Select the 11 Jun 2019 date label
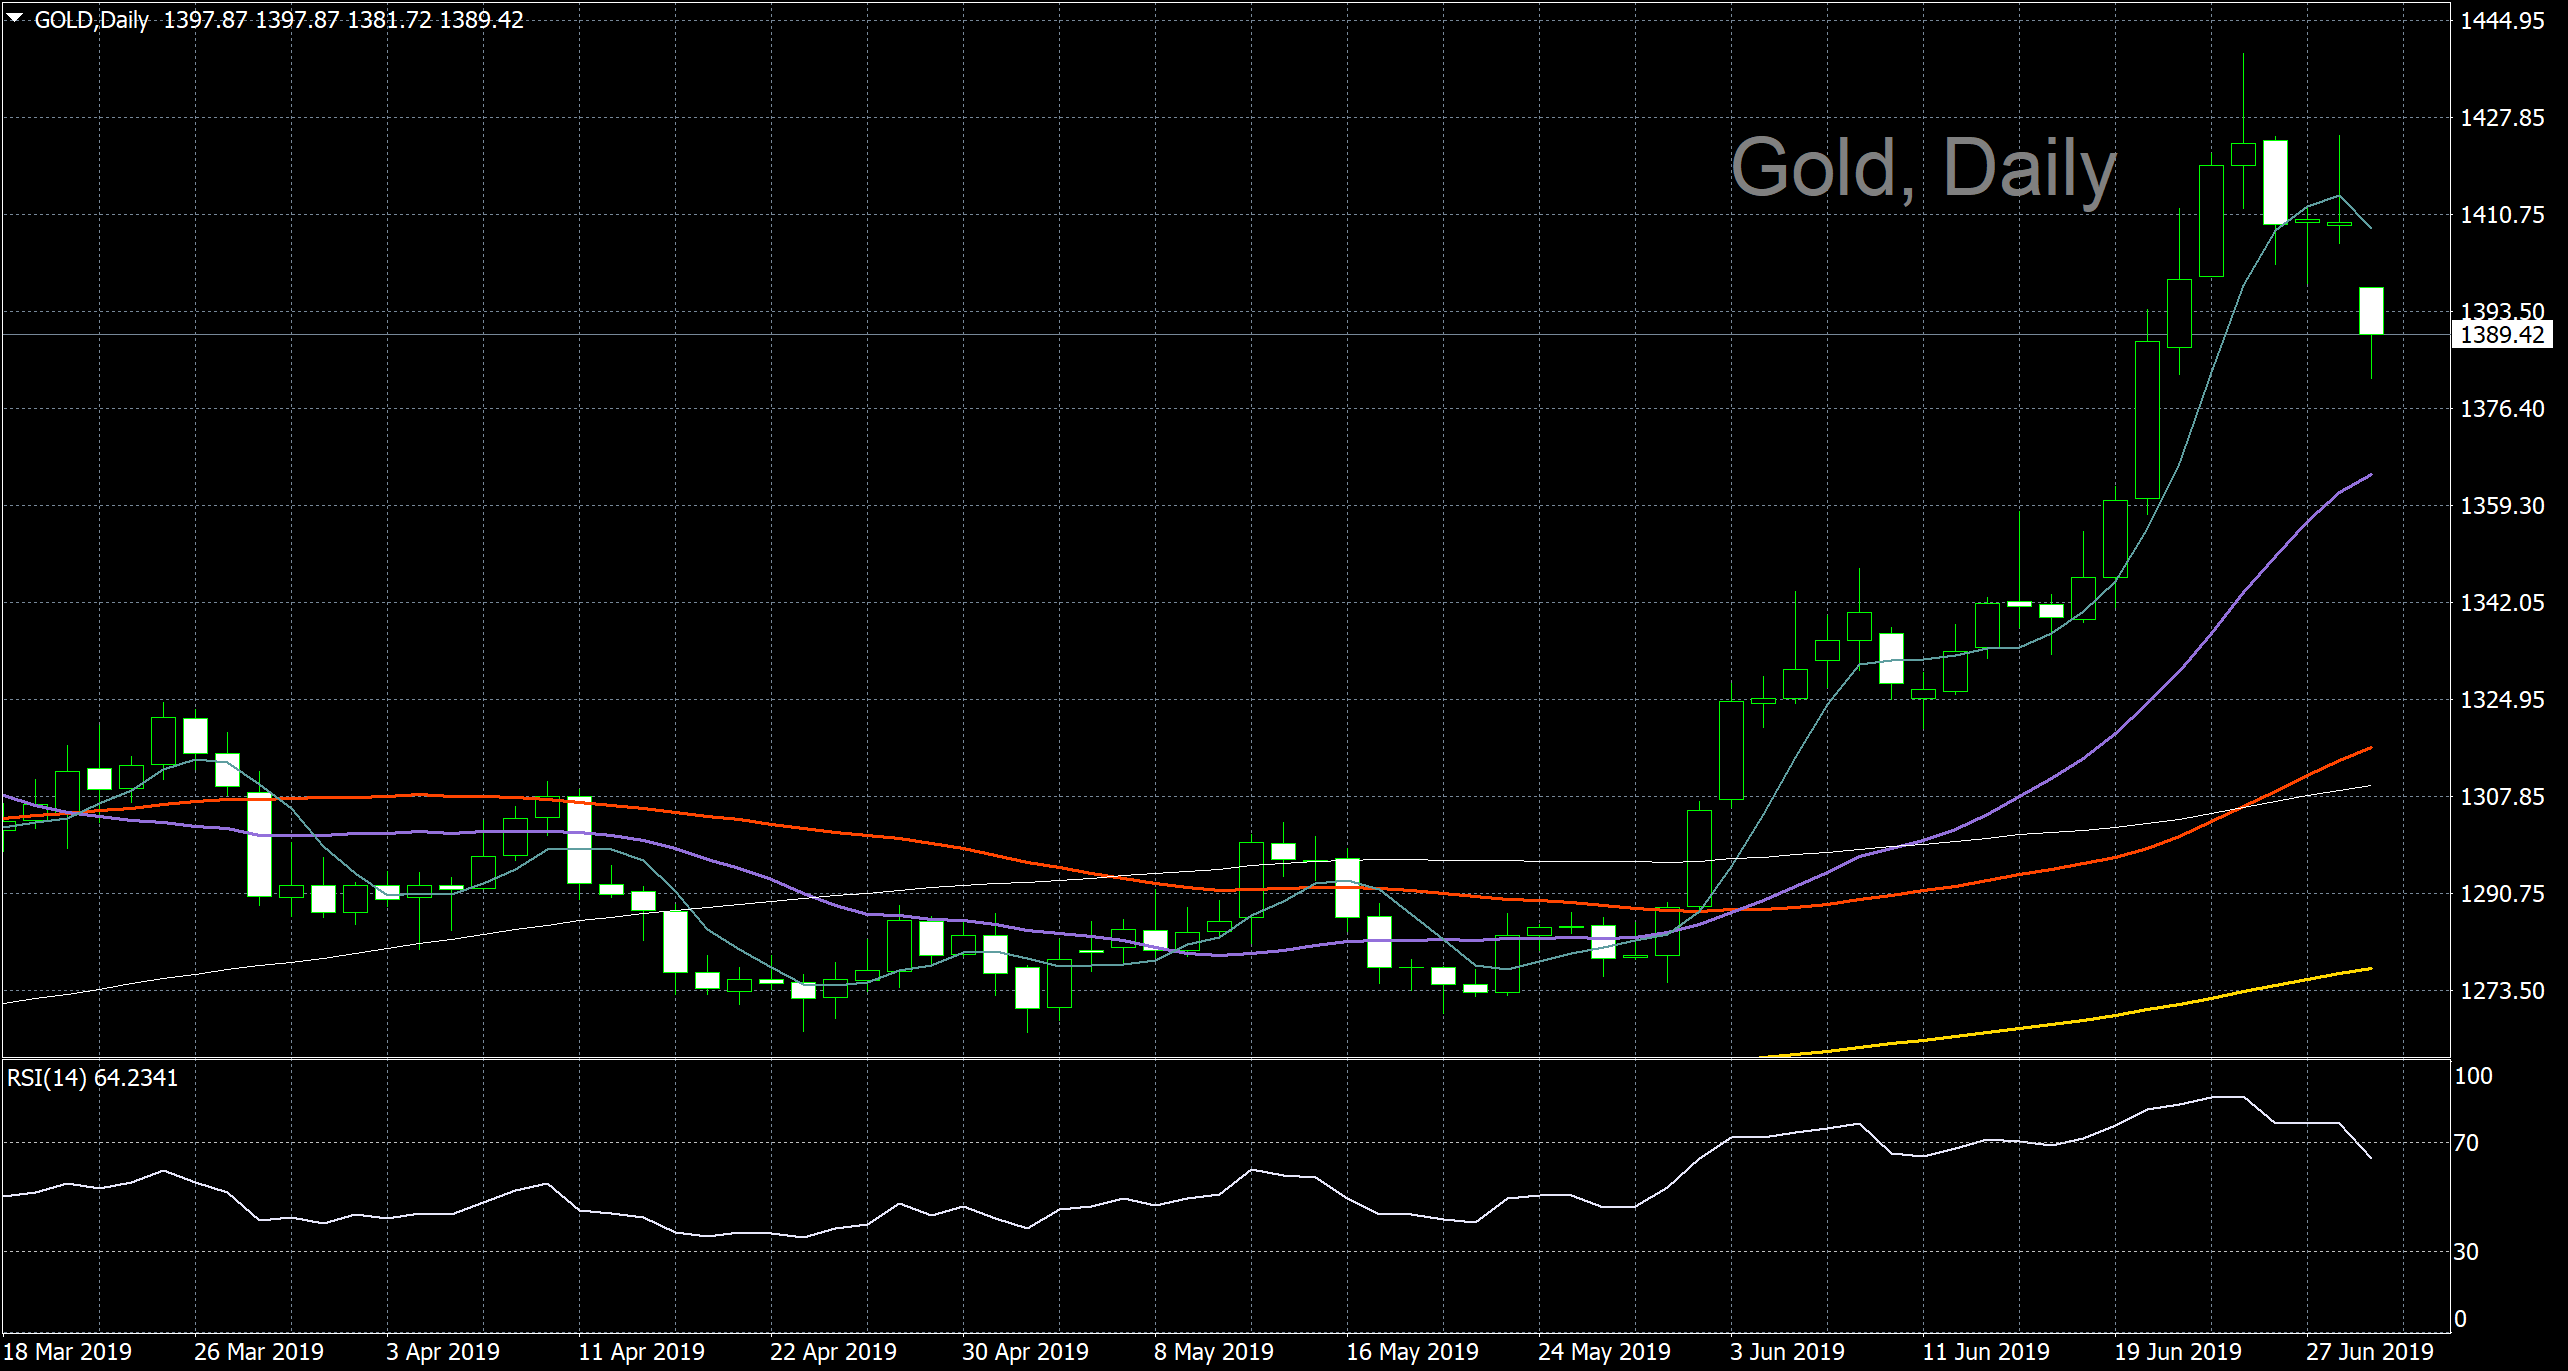This screenshot has height=1371, width=2568. (x=1986, y=1352)
